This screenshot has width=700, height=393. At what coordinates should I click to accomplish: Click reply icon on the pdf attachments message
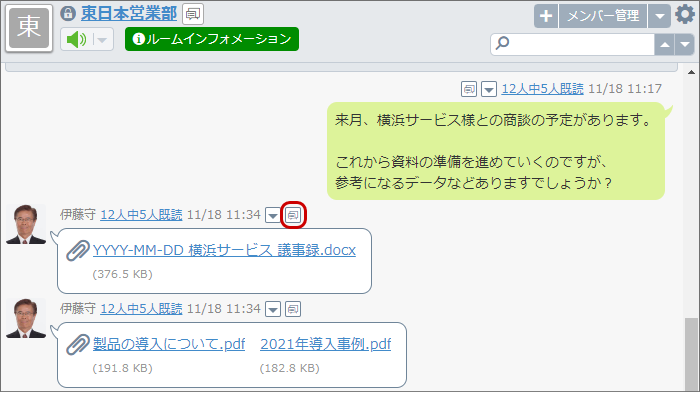pos(293,309)
